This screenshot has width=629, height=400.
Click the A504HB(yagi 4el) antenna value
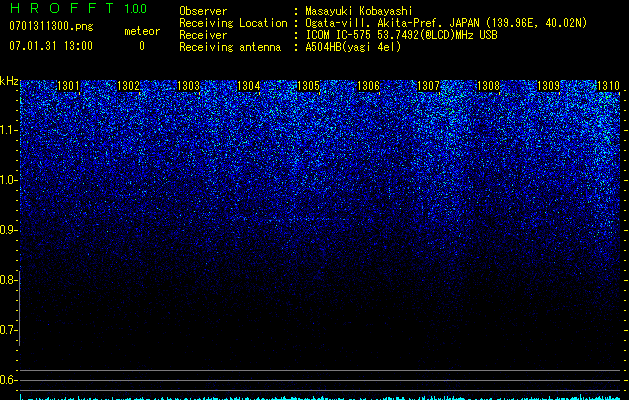coord(353,47)
